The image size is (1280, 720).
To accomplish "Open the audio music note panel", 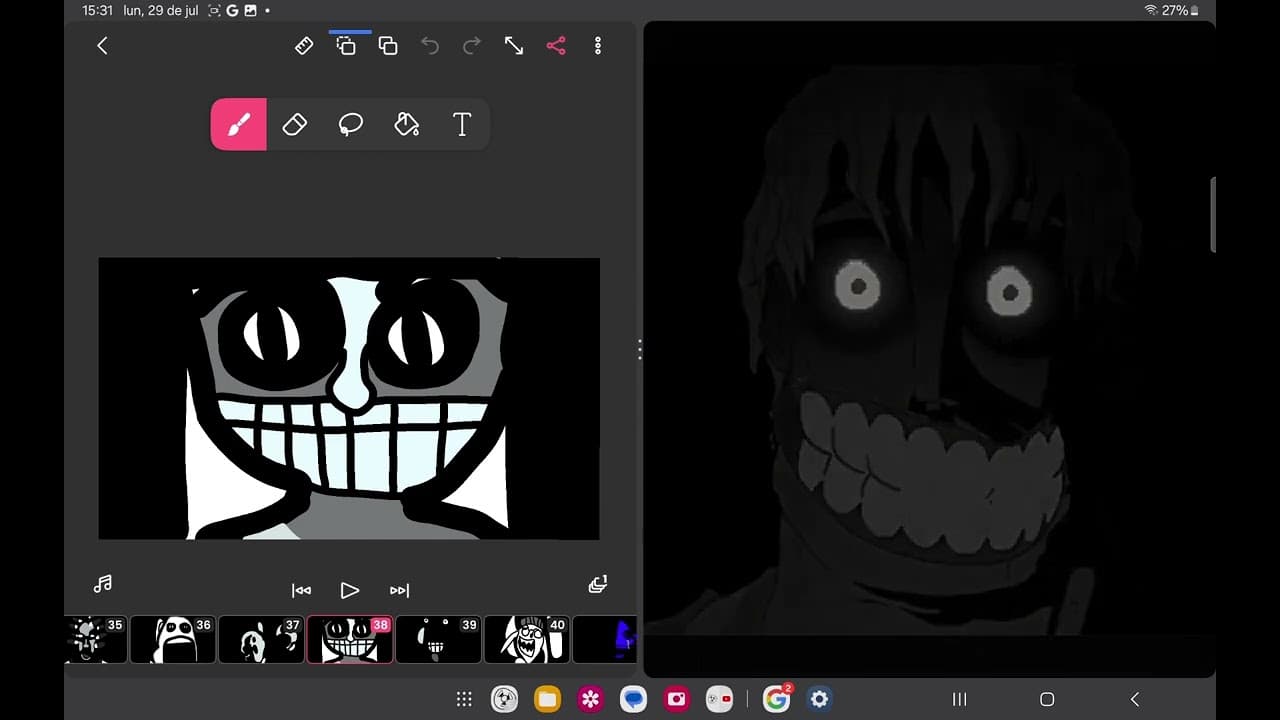I will point(102,584).
